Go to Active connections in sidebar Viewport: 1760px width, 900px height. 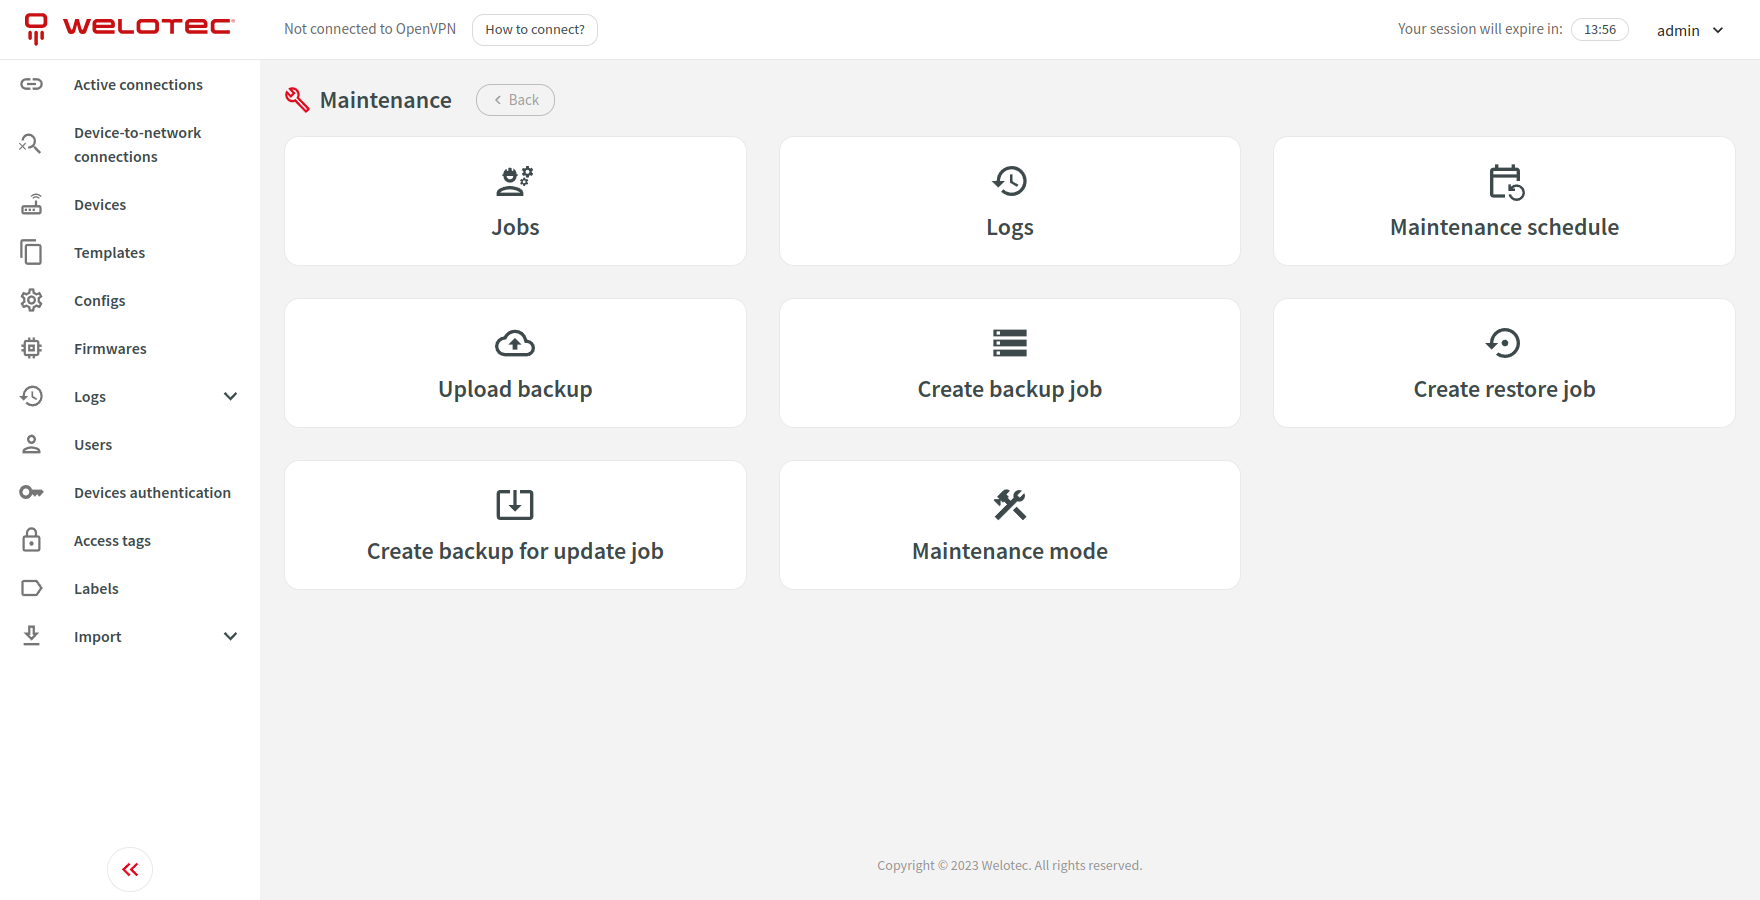coord(138,85)
